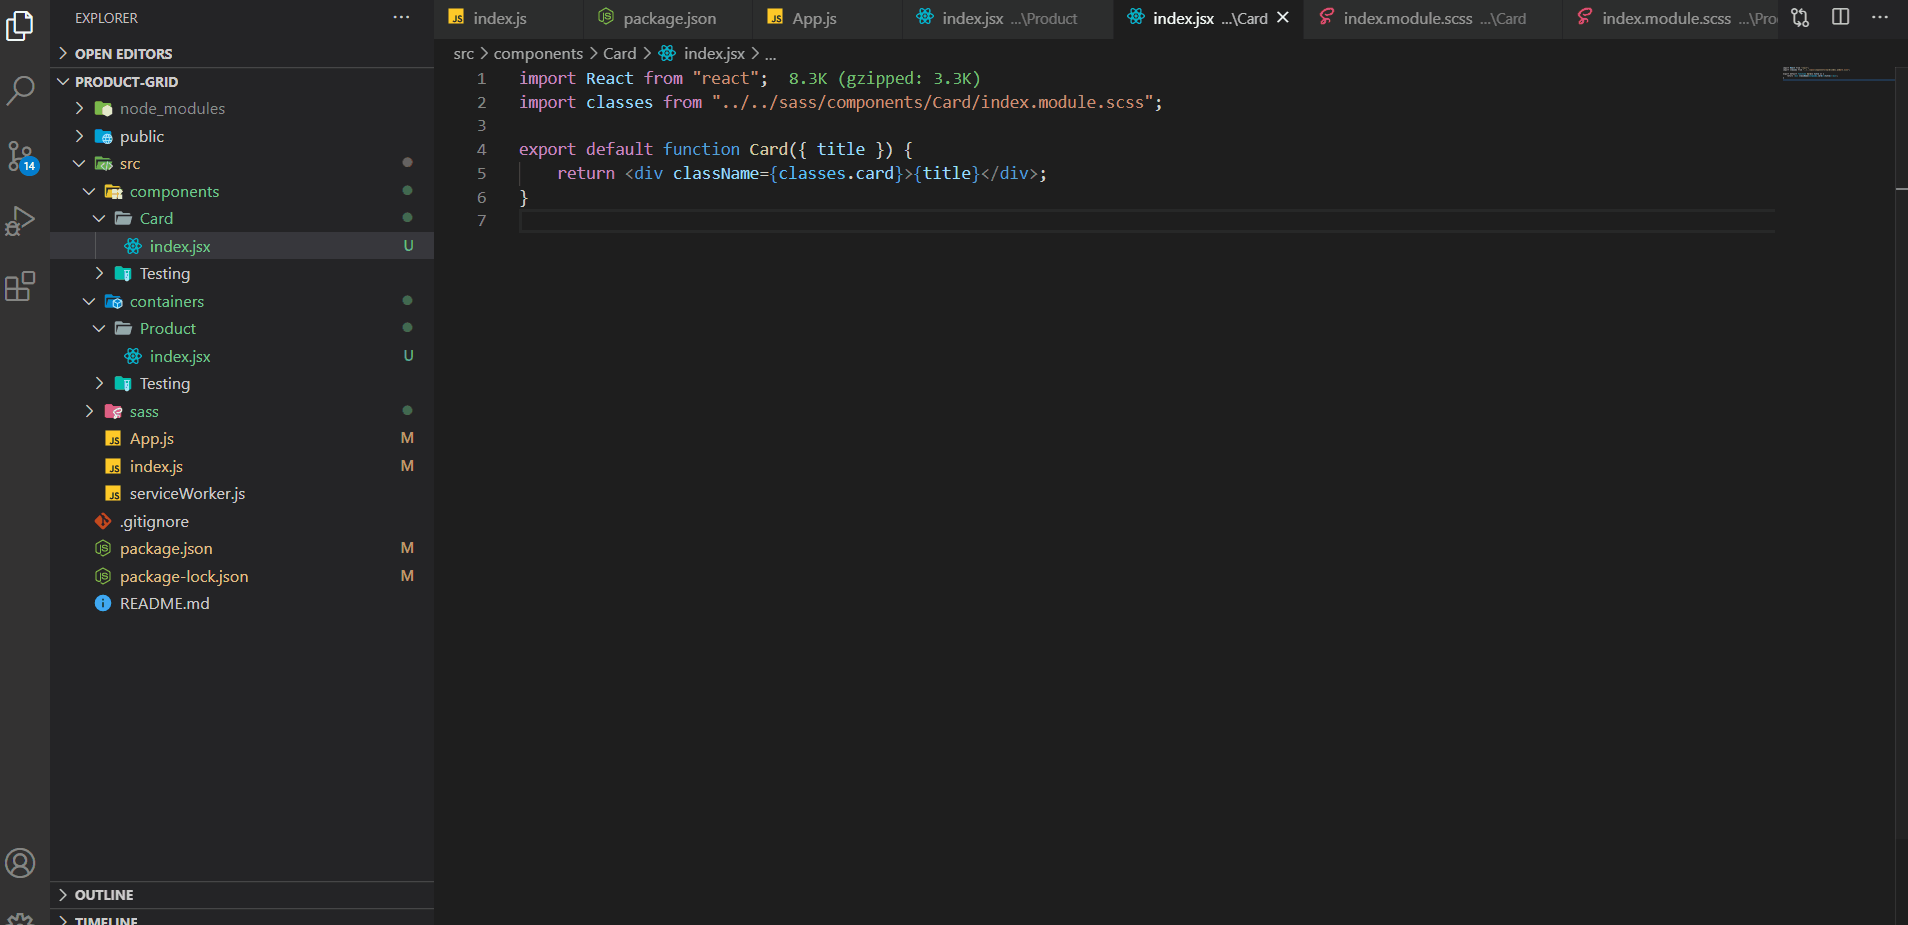Click the Split Editor icon

(1840, 17)
